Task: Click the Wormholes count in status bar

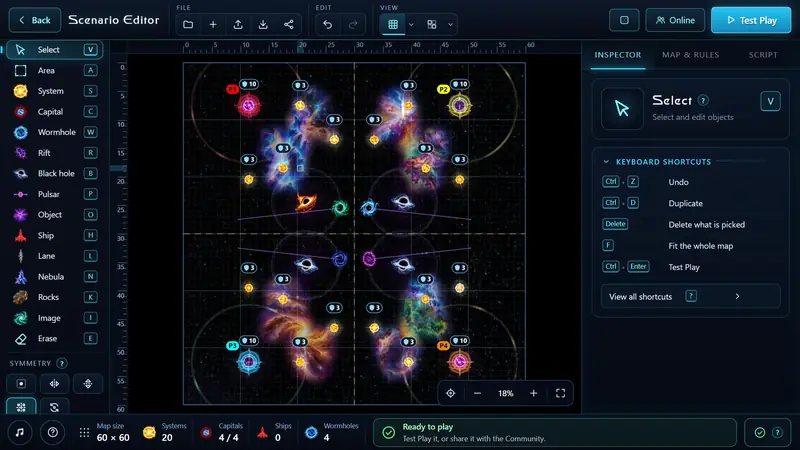Action: [x=332, y=432]
